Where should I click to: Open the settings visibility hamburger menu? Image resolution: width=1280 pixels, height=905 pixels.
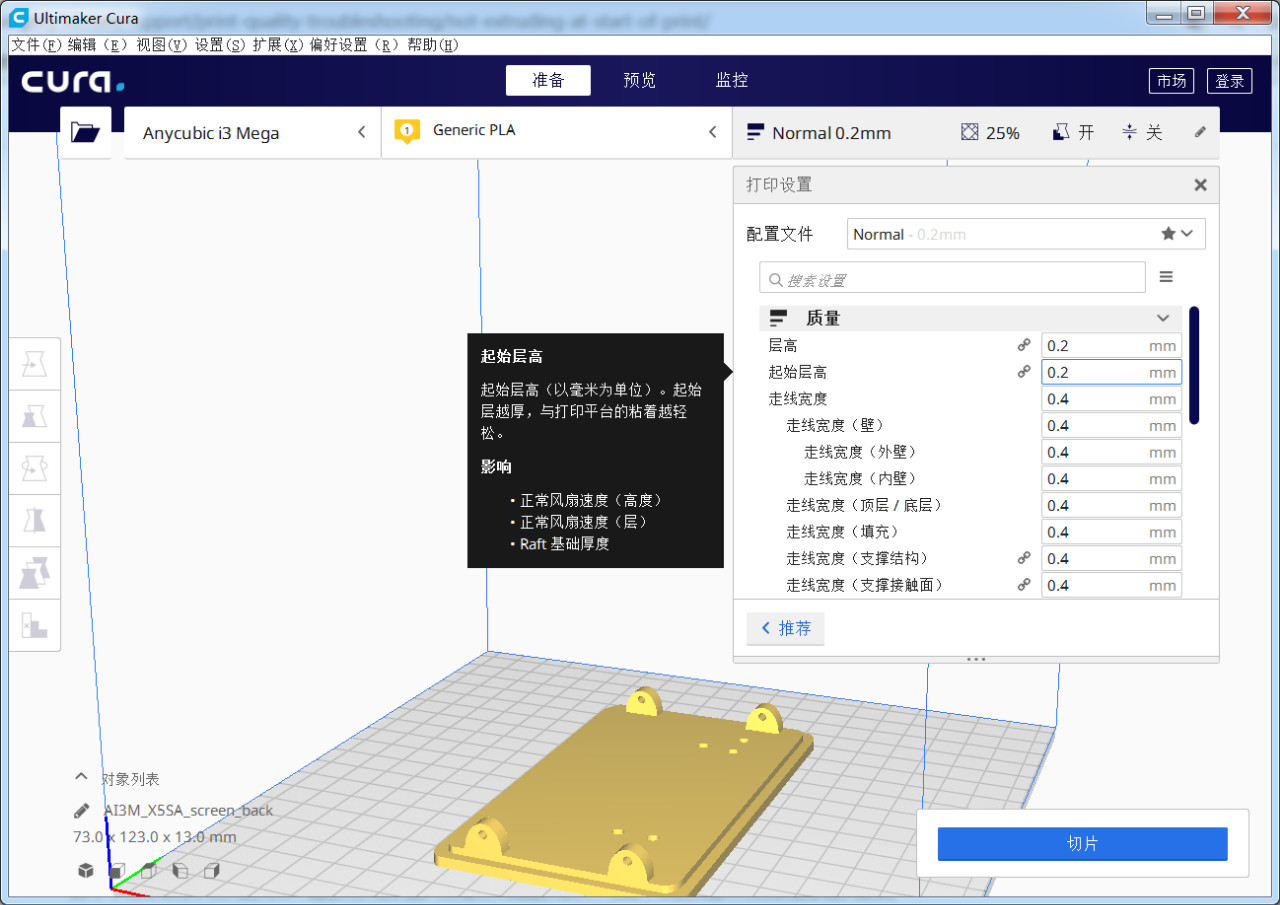tap(1166, 277)
